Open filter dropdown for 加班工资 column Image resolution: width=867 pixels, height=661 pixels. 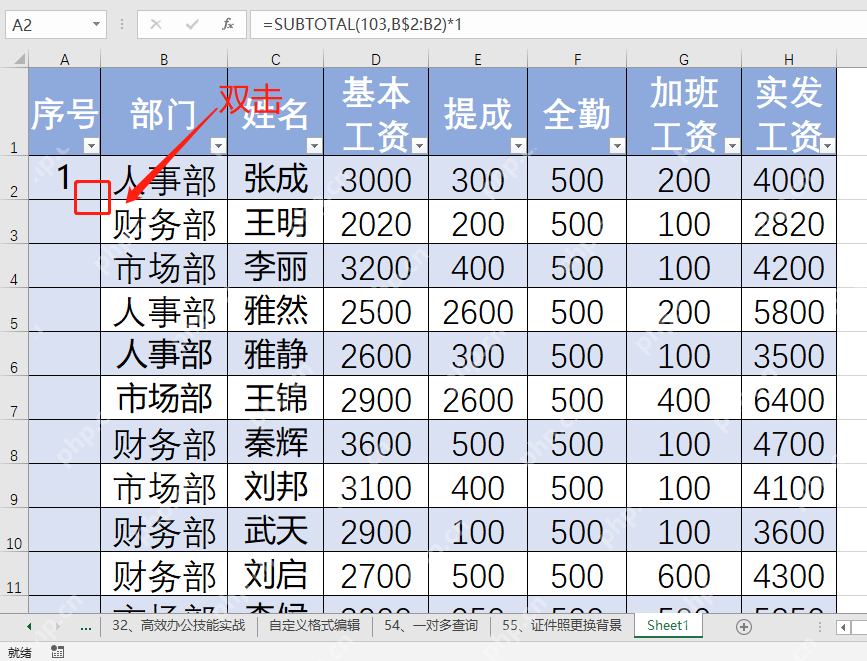point(732,146)
